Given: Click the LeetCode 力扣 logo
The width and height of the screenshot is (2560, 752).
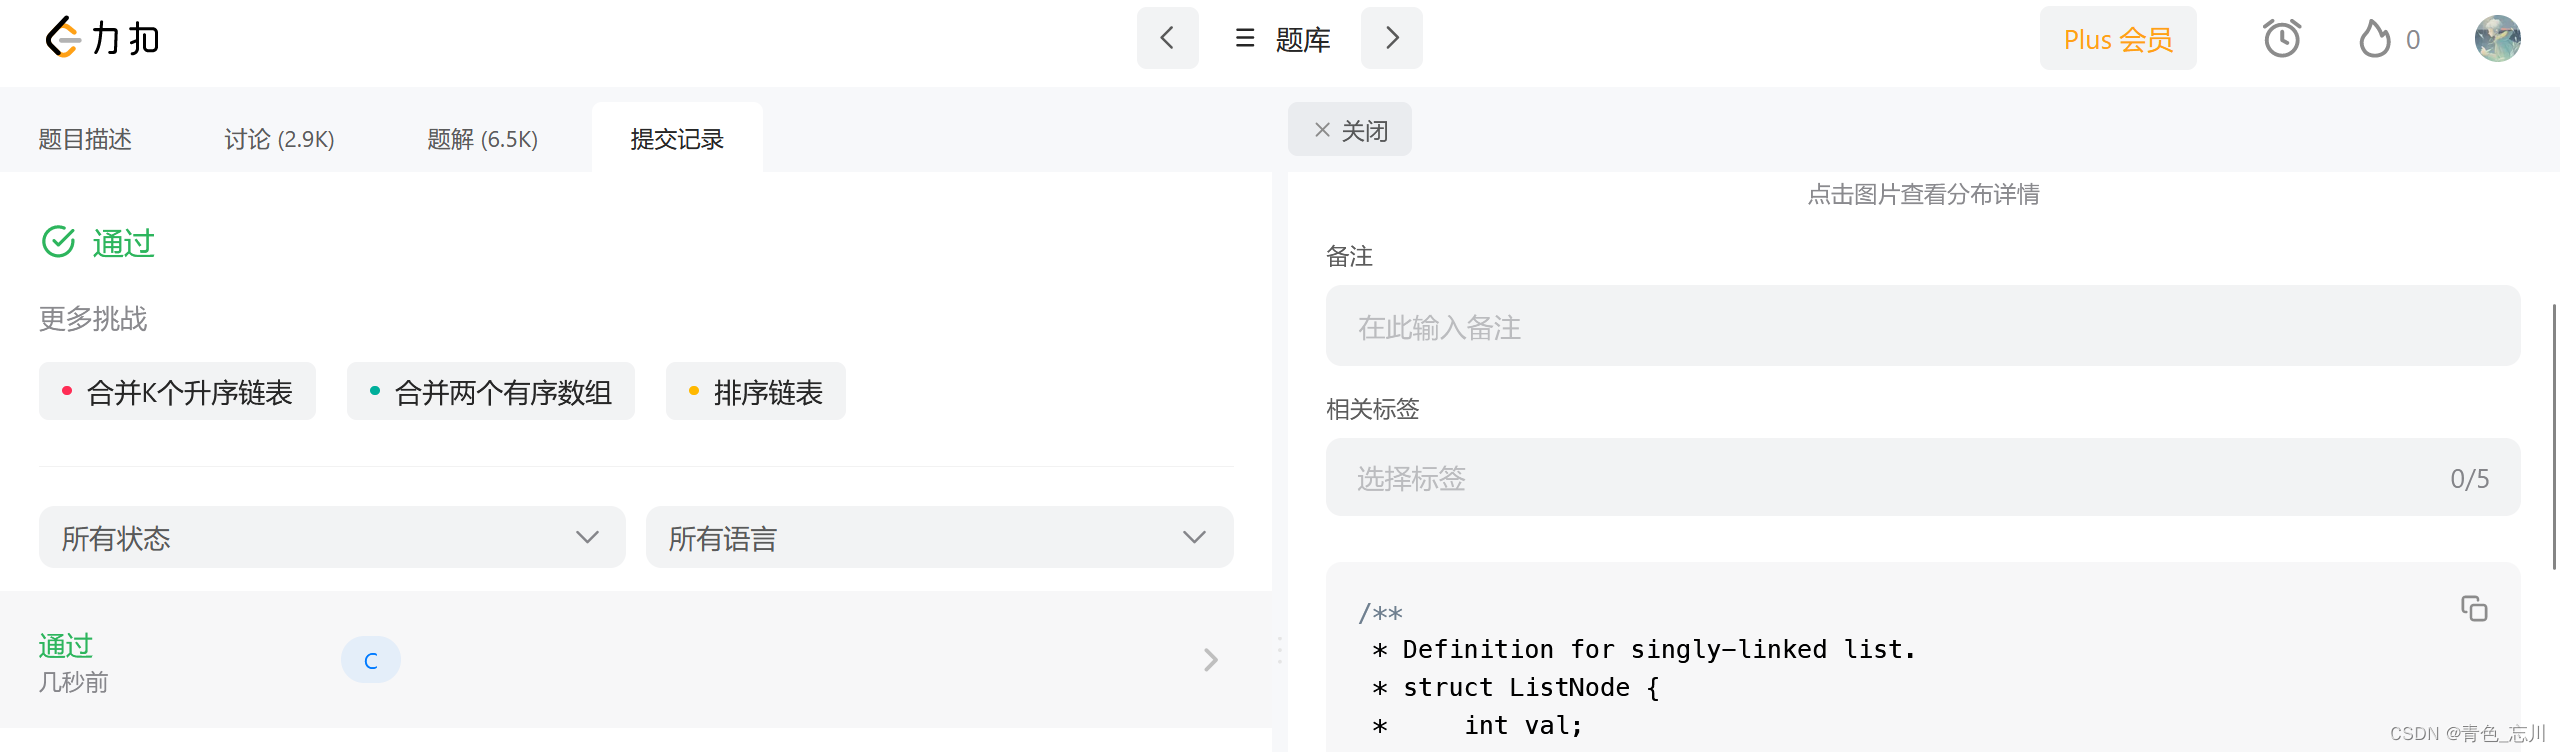Looking at the screenshot, I should 102,39.
